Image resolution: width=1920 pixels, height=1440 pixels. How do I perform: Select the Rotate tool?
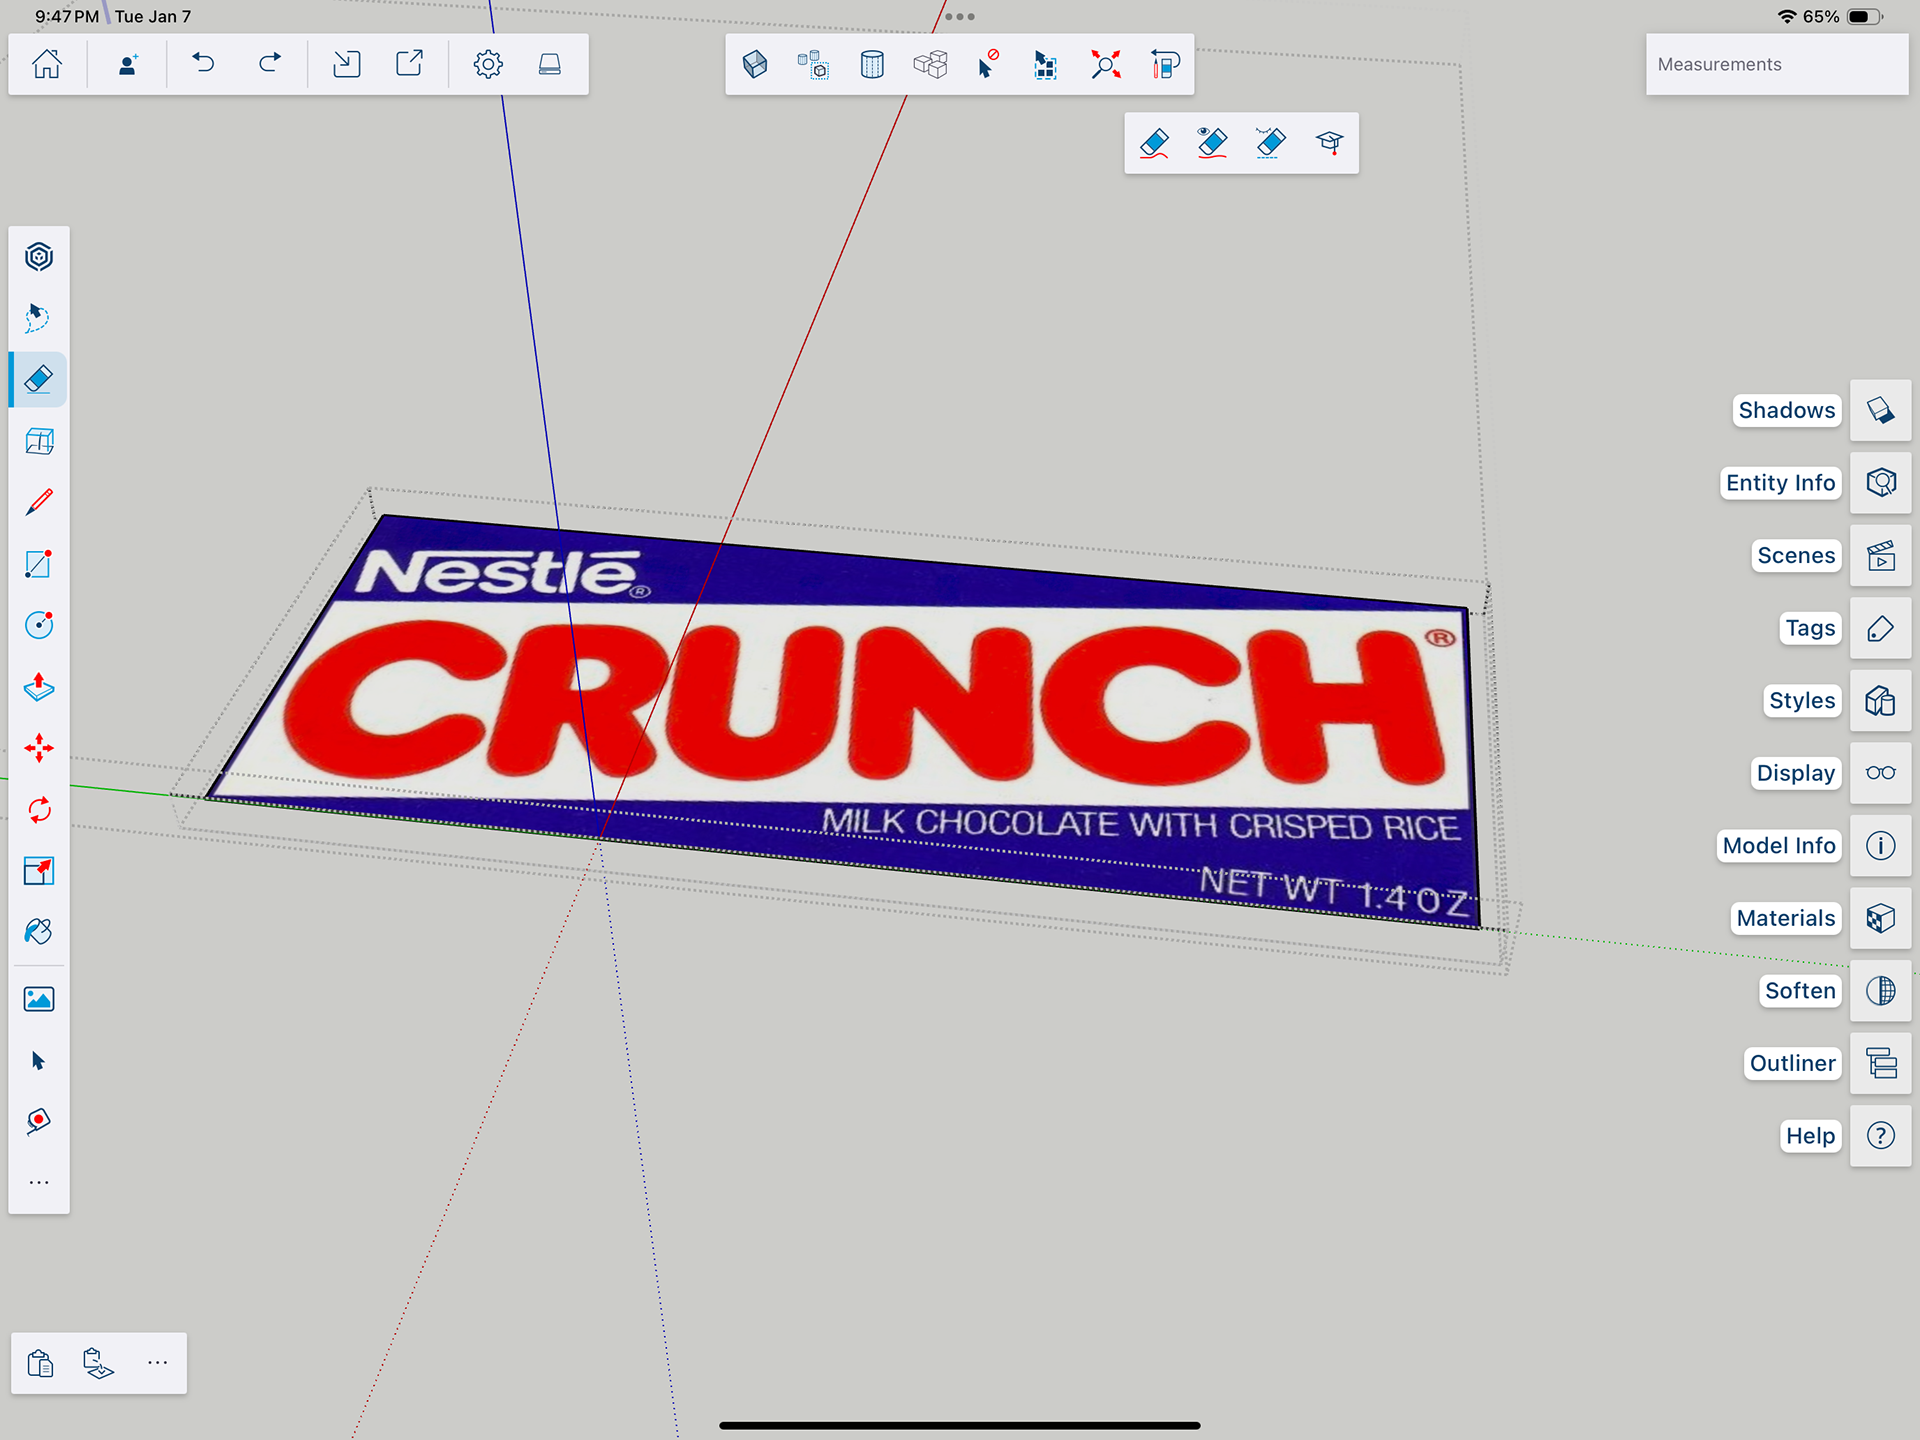(x=39, y=810)
